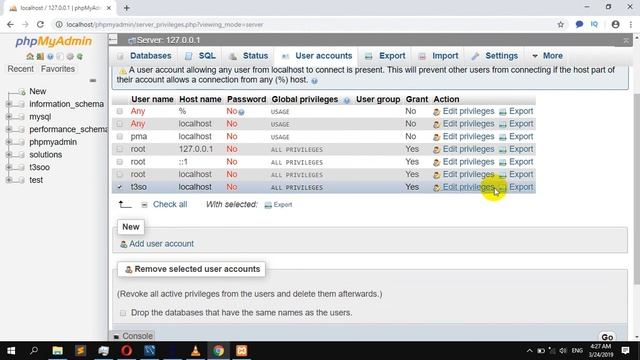Open Windows Start menu
Viewport: 640px width, 360px height.
[x=11, y=351]
